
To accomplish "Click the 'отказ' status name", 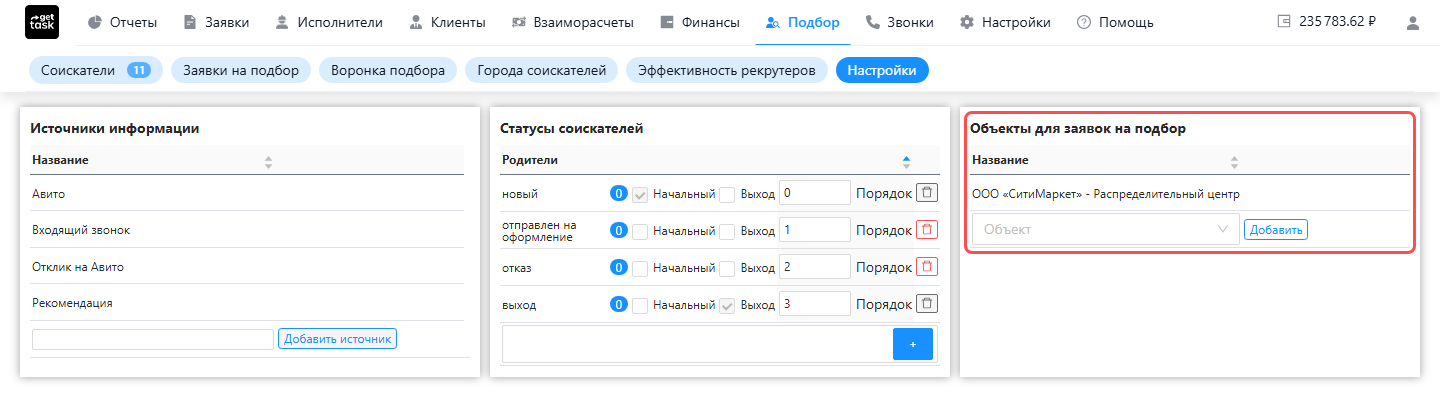I will click(x=517, y=268).
